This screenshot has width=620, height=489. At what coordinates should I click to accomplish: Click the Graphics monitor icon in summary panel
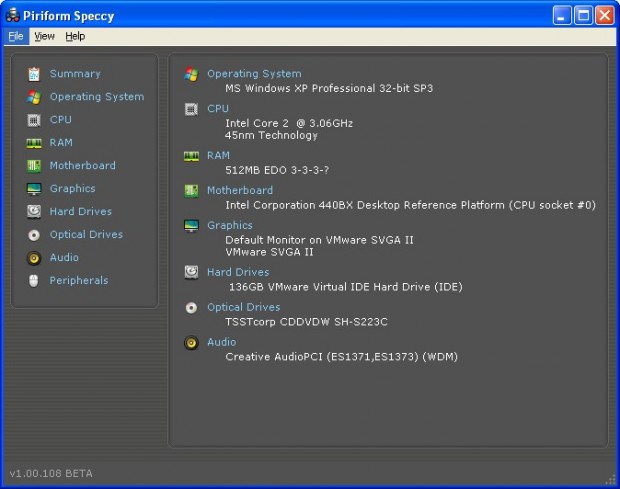191,226
